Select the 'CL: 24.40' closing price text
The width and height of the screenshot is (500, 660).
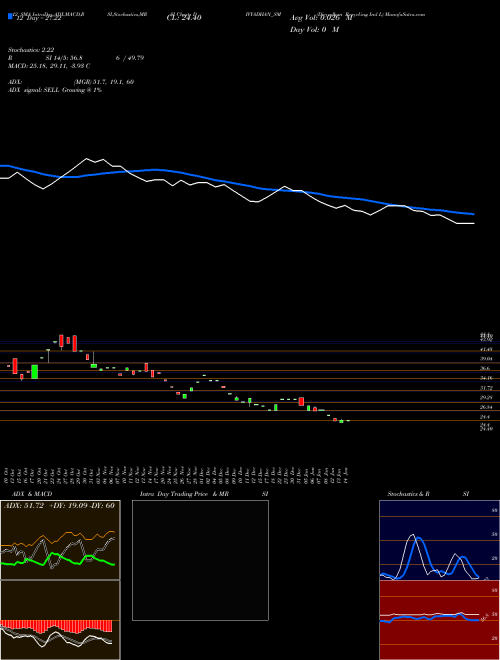coord(184,17)
